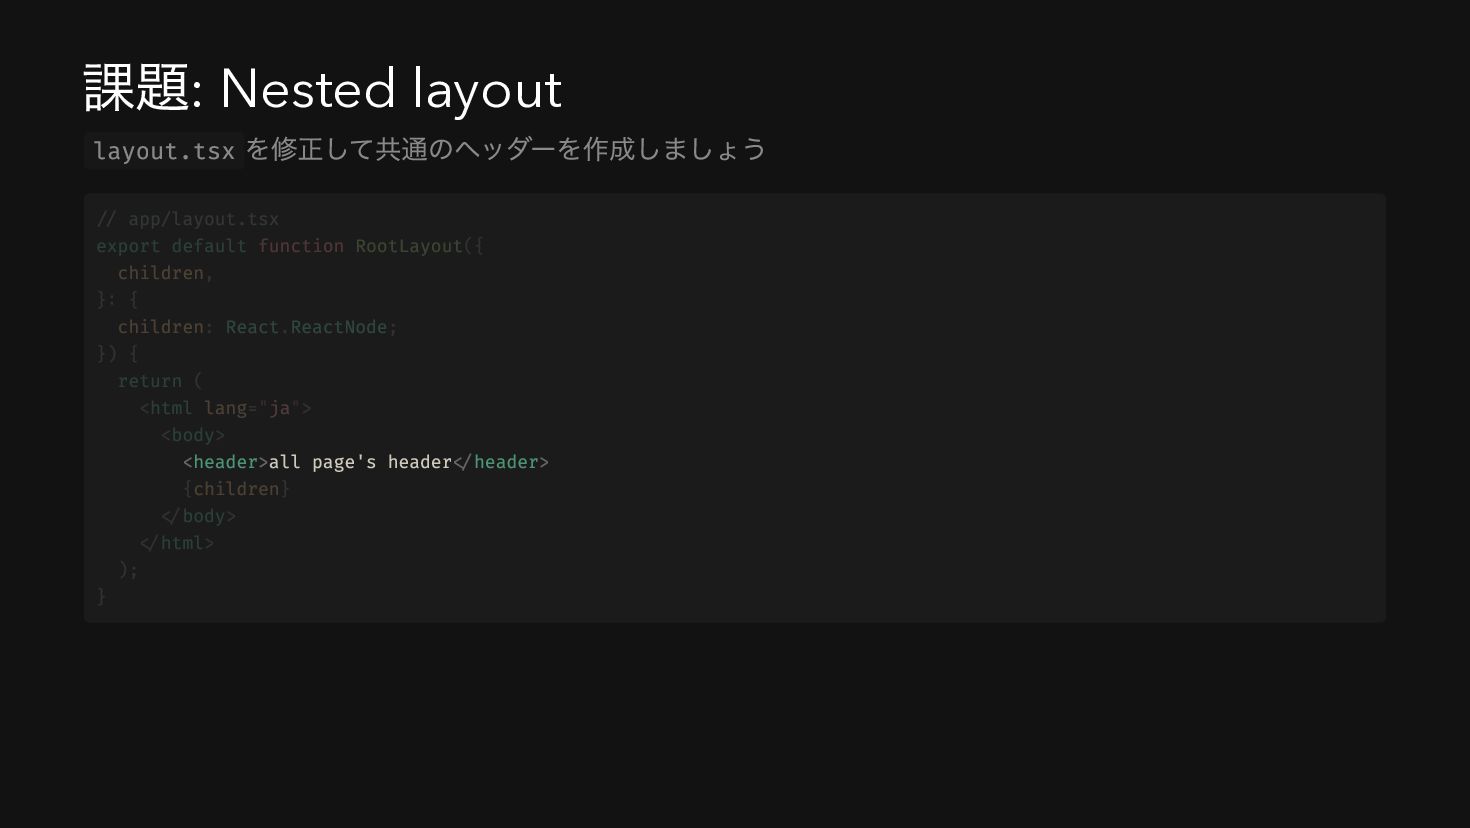1470x828 pixels.
Task: Click the subtitle text about 共通のヘッダー
Action: click(x=506, y=150)
